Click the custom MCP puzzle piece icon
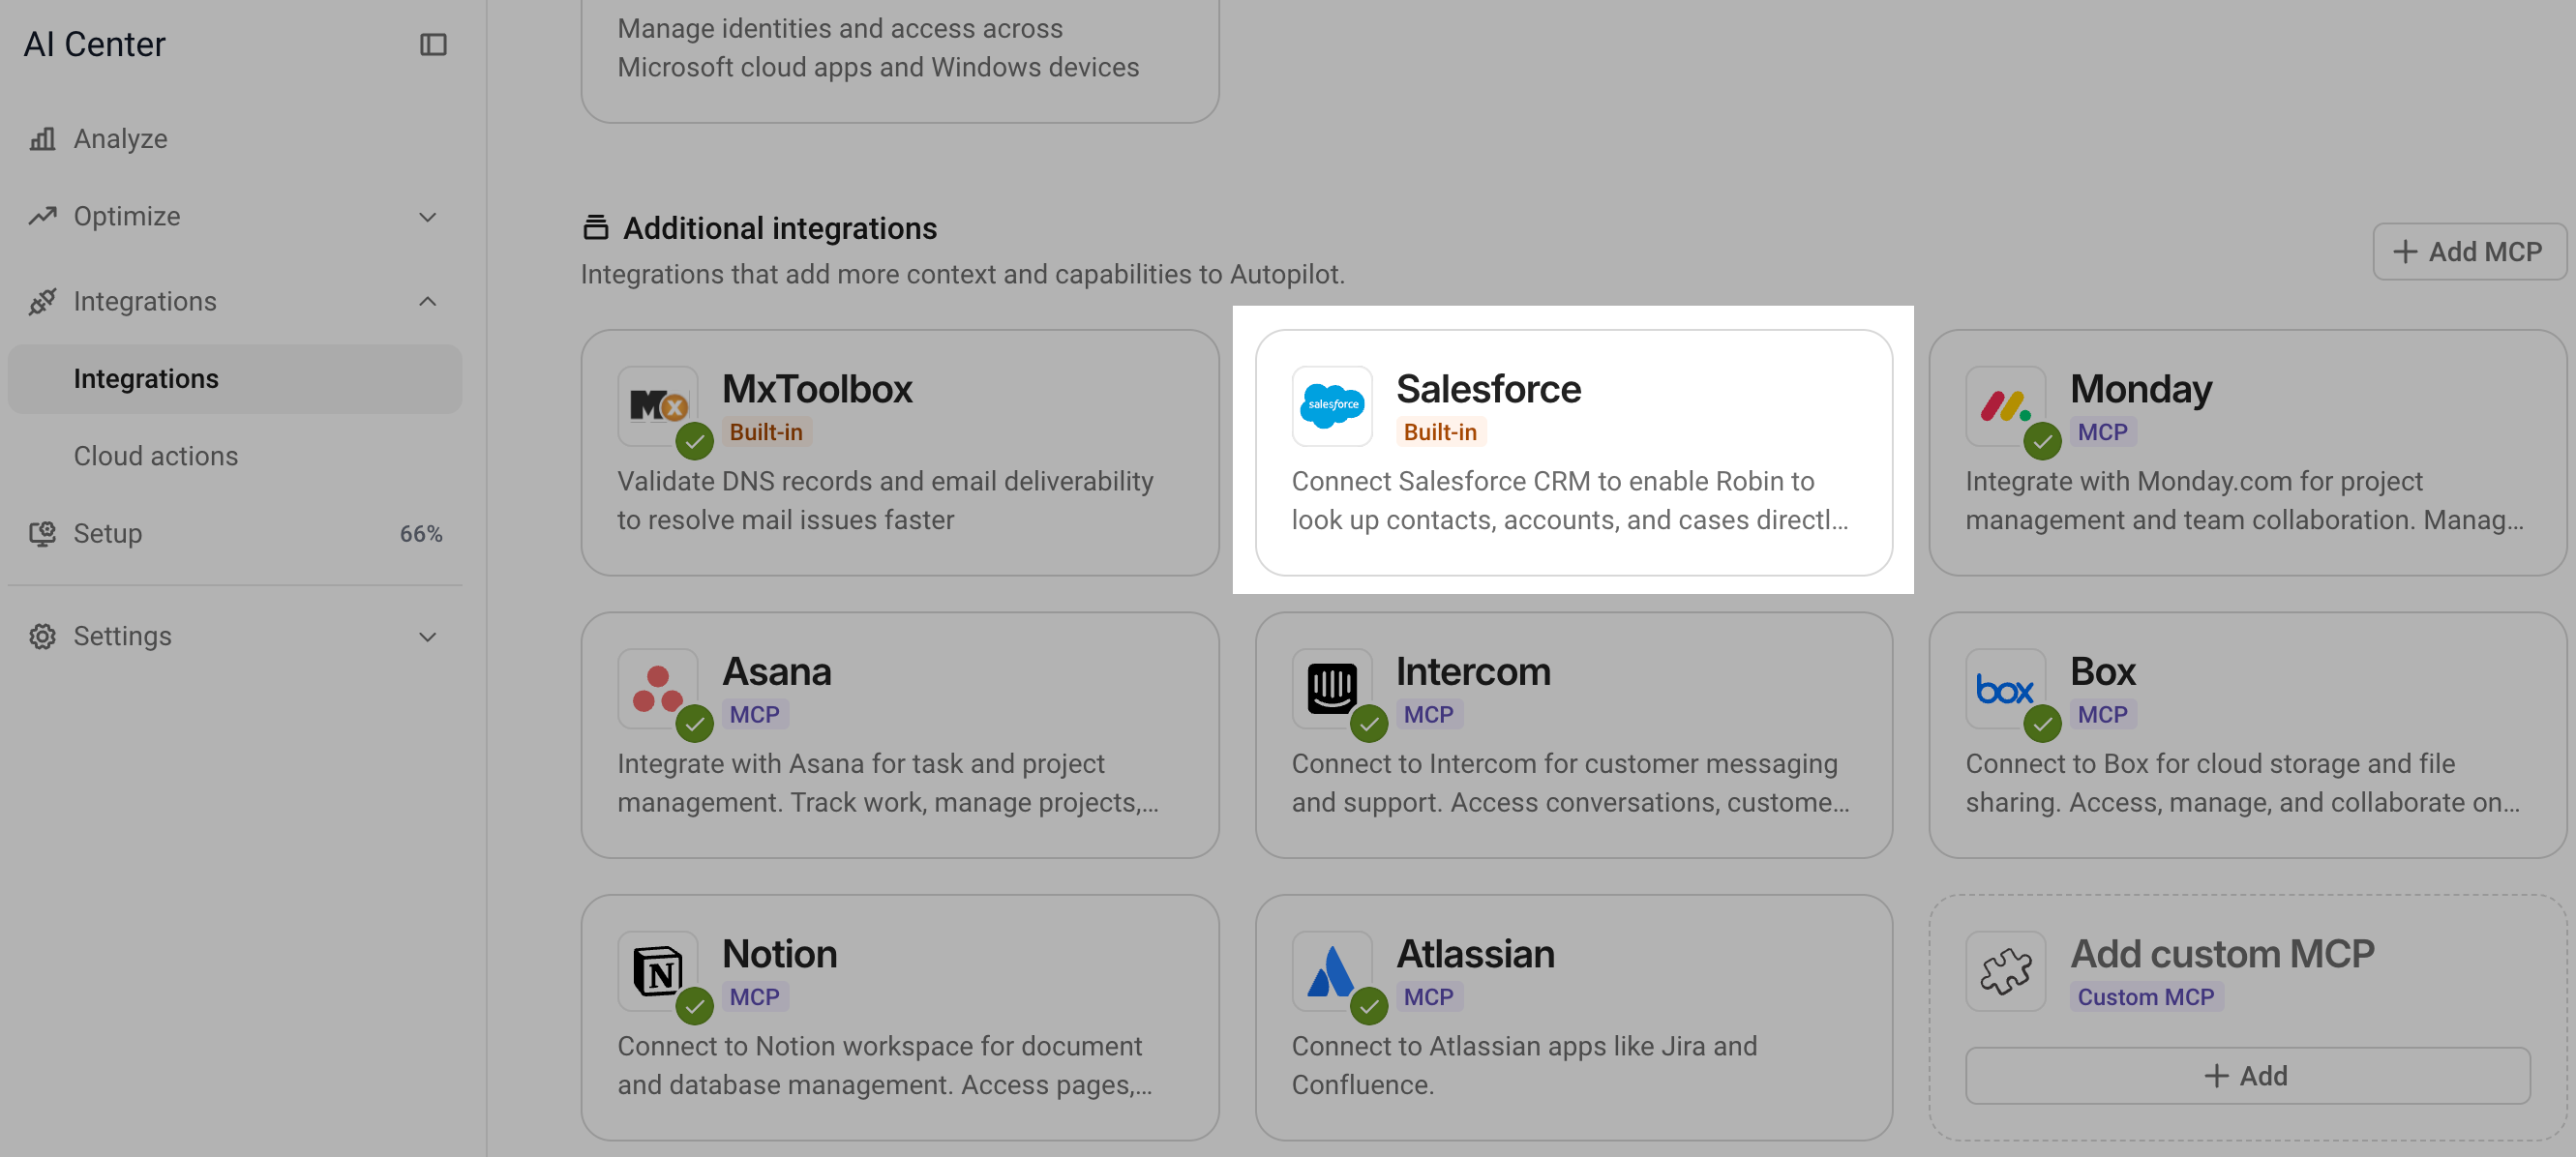 tap(2005, 971)
